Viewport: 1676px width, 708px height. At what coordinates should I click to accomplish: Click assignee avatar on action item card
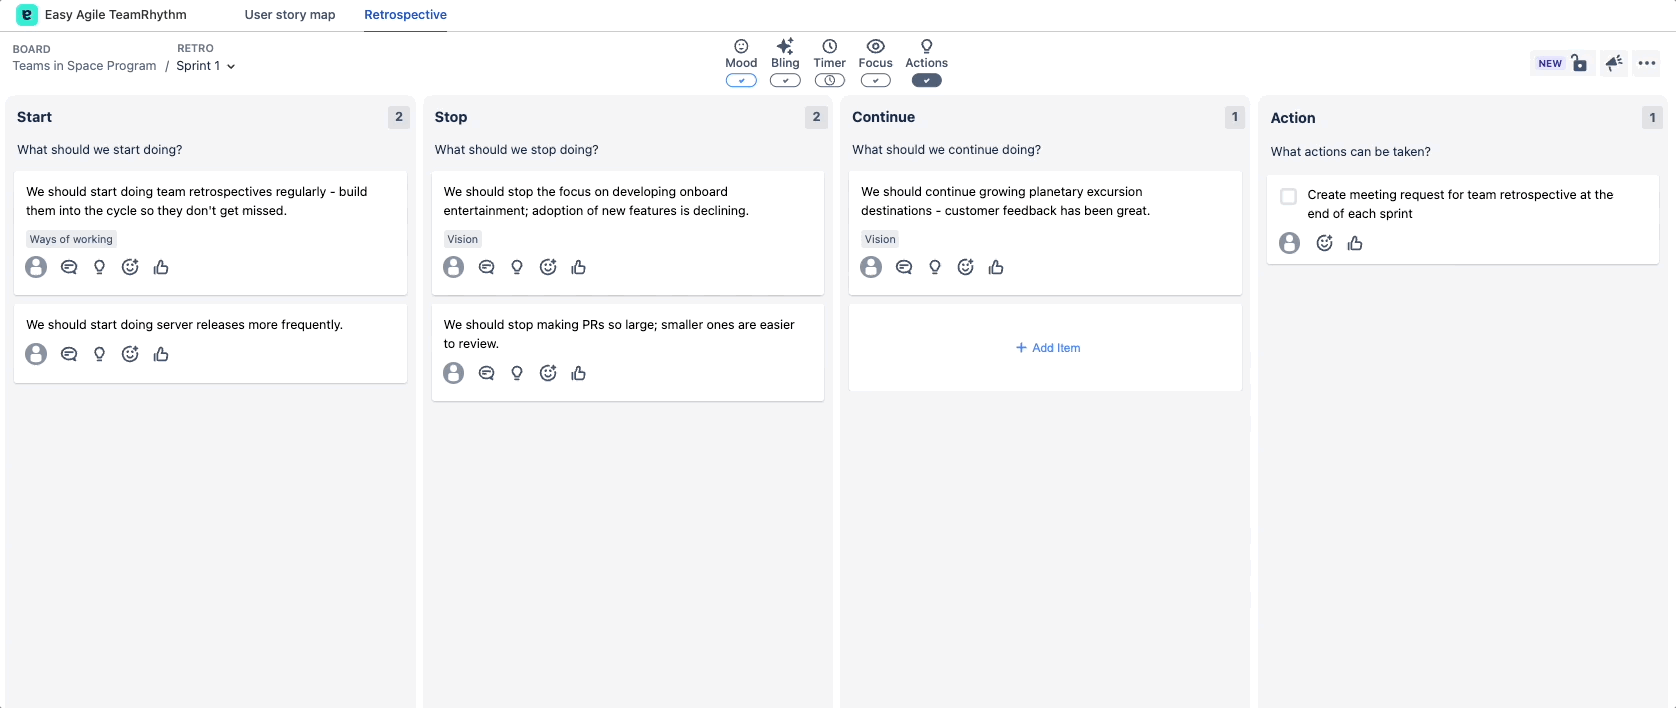coord(1290,243)
